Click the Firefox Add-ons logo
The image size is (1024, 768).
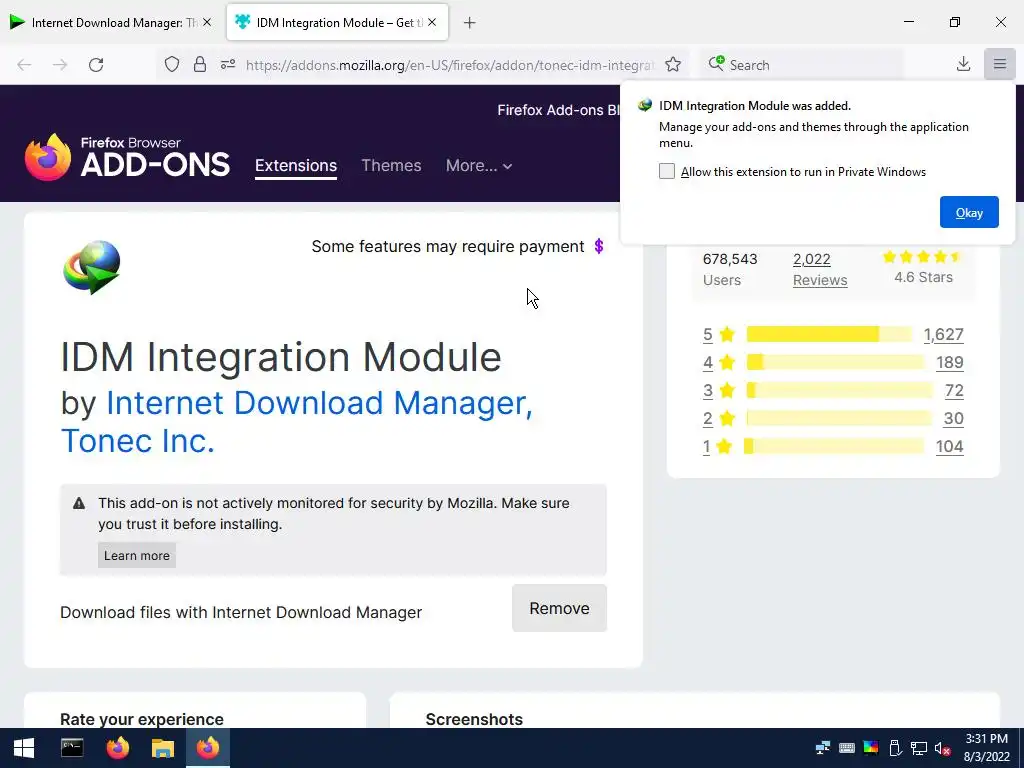click(127, 157)
